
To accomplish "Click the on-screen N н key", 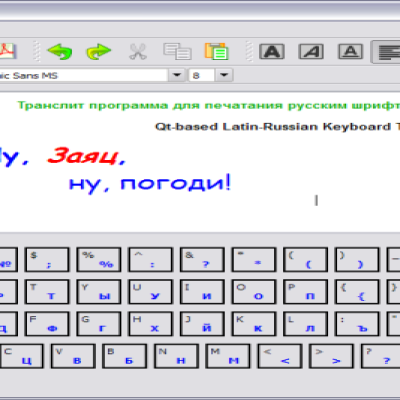I will click(x=176, y=356).
